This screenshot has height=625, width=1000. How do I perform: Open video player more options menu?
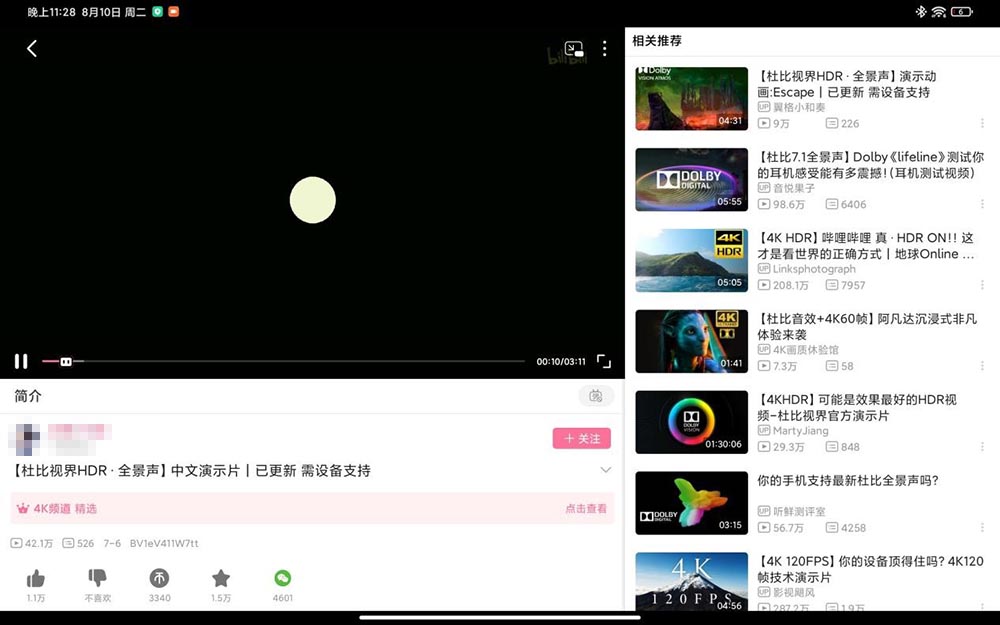click(x=605, y=48)
